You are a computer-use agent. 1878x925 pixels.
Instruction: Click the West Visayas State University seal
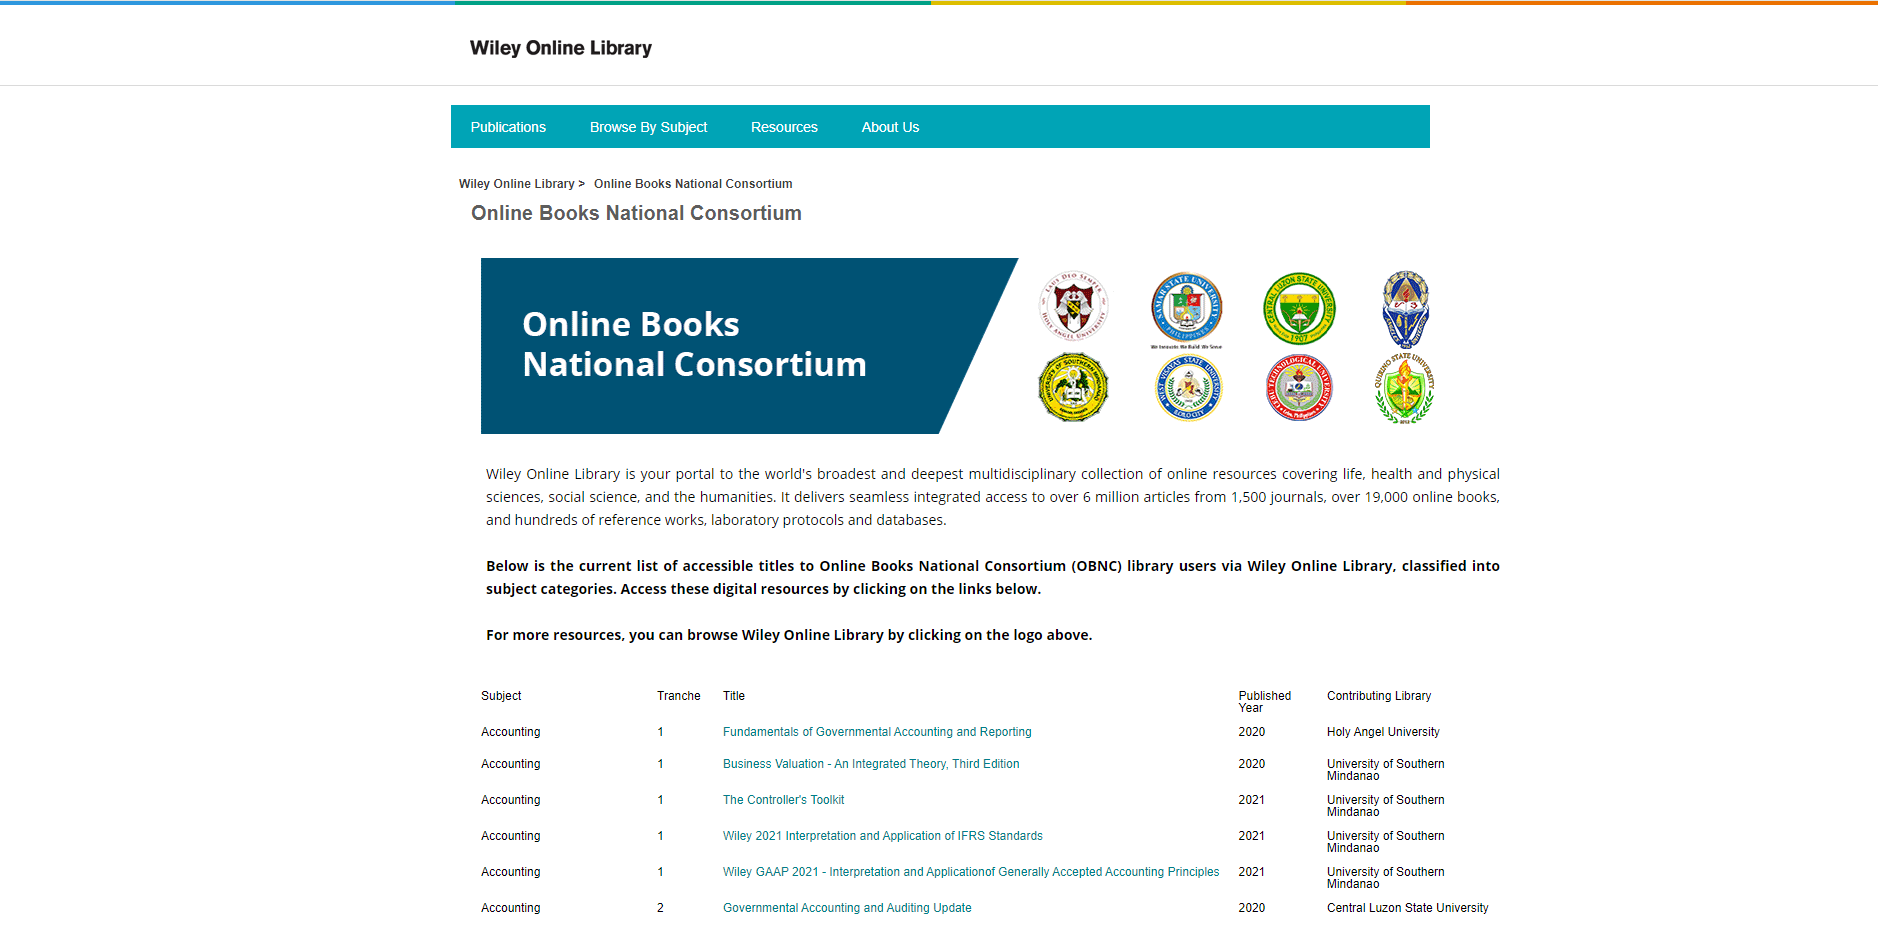[x=1188, y=388]
